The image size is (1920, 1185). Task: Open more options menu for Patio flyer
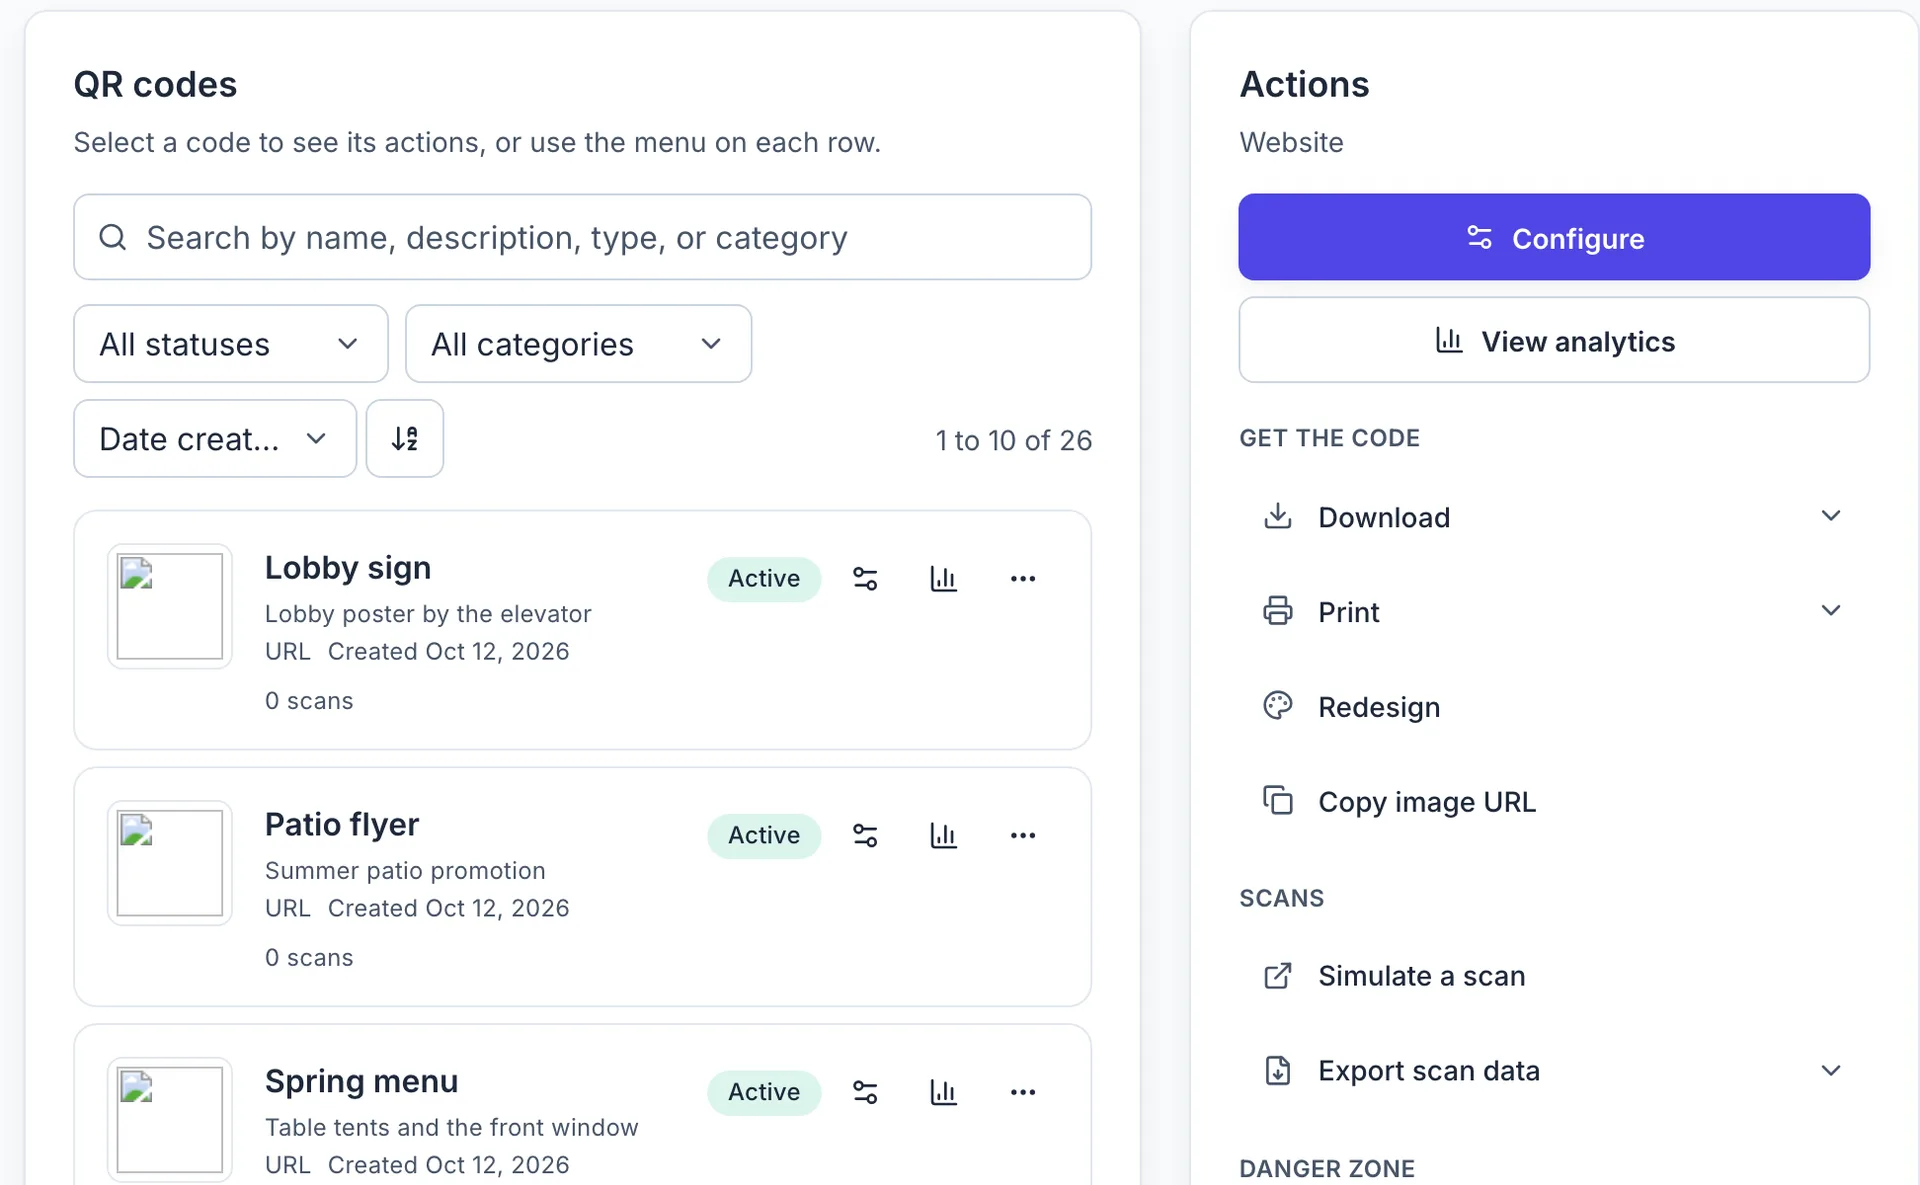(1022, 836)
